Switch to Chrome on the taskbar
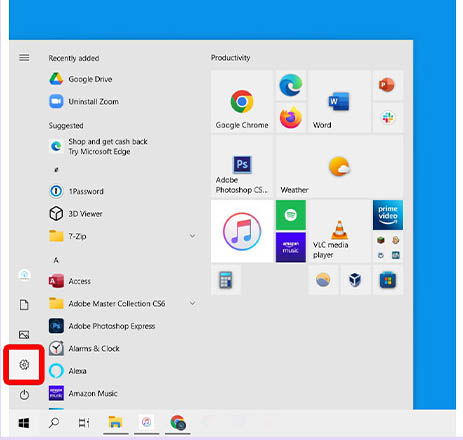This screenshot has width=463, height=440. click(x=178, y=423)
